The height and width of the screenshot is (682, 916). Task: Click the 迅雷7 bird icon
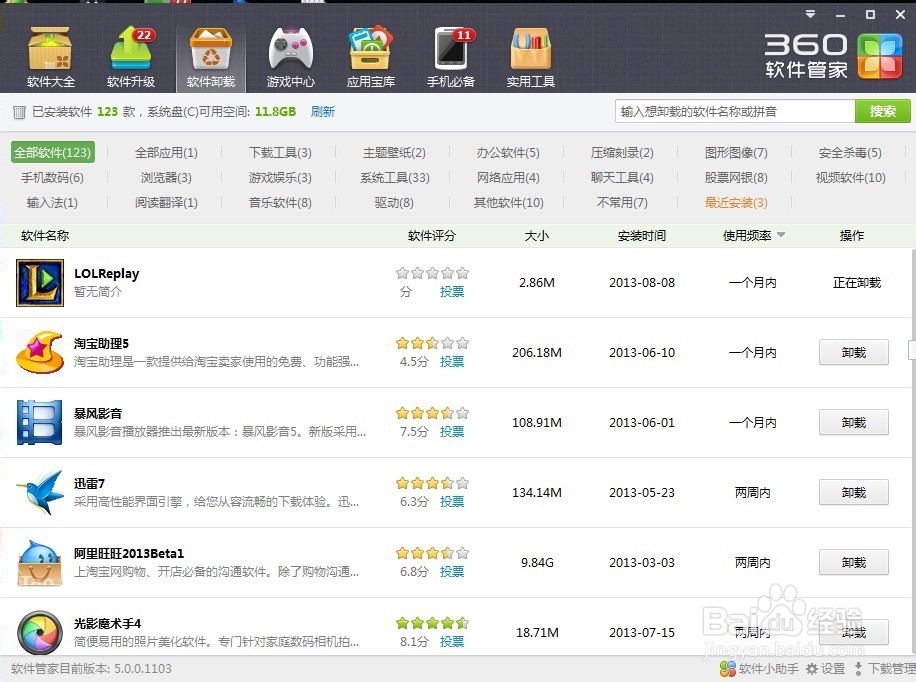(x=40, y=493)
